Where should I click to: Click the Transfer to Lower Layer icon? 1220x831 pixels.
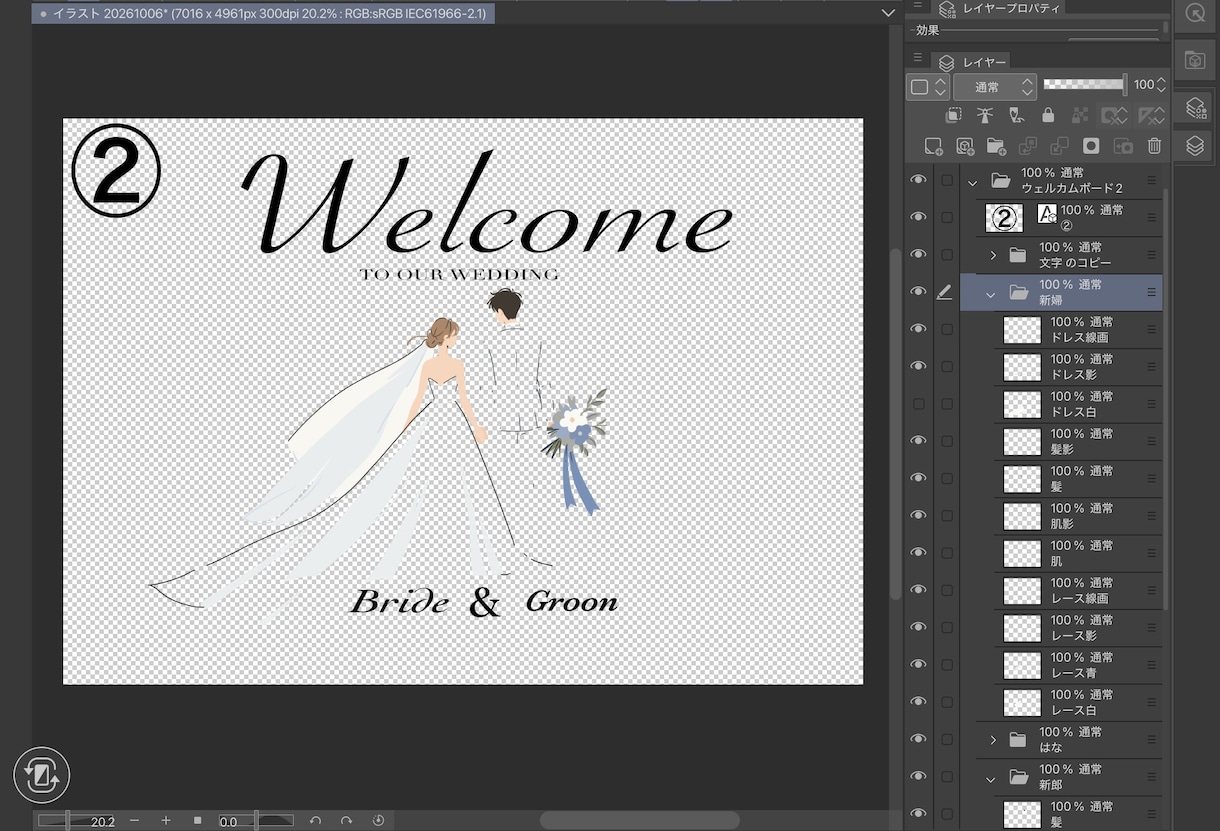(1028, 146)
